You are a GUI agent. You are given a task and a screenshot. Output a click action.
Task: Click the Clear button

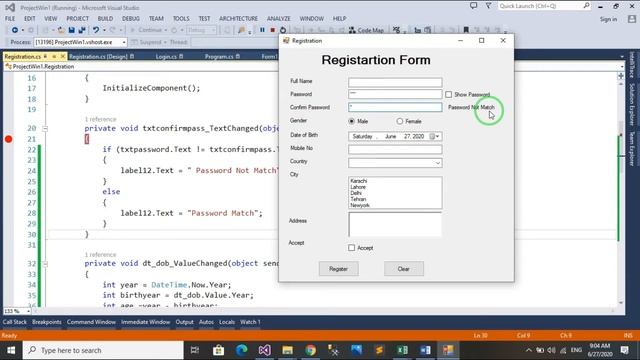pos(404,269)
